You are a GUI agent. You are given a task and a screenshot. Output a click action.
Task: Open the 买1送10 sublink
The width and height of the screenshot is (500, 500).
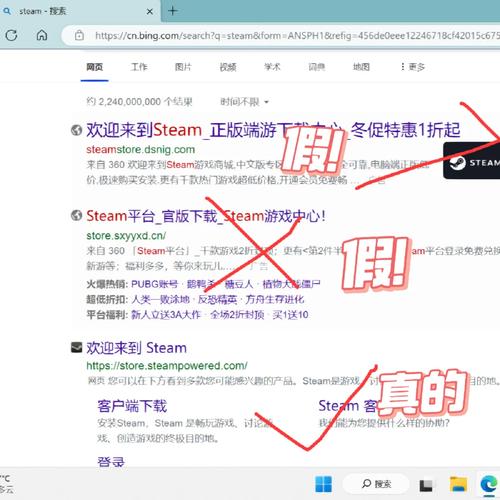290,314
